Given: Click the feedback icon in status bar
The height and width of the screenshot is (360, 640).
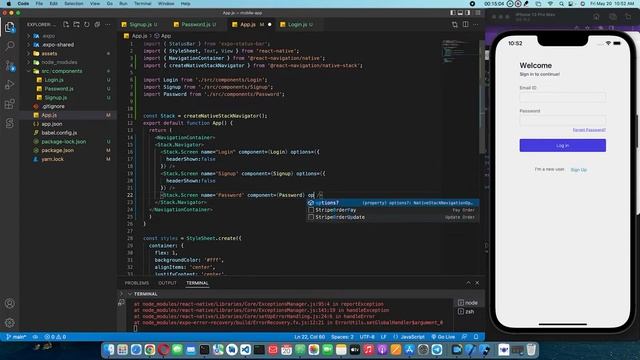Looking at the screenshot, I should point(464,337).
